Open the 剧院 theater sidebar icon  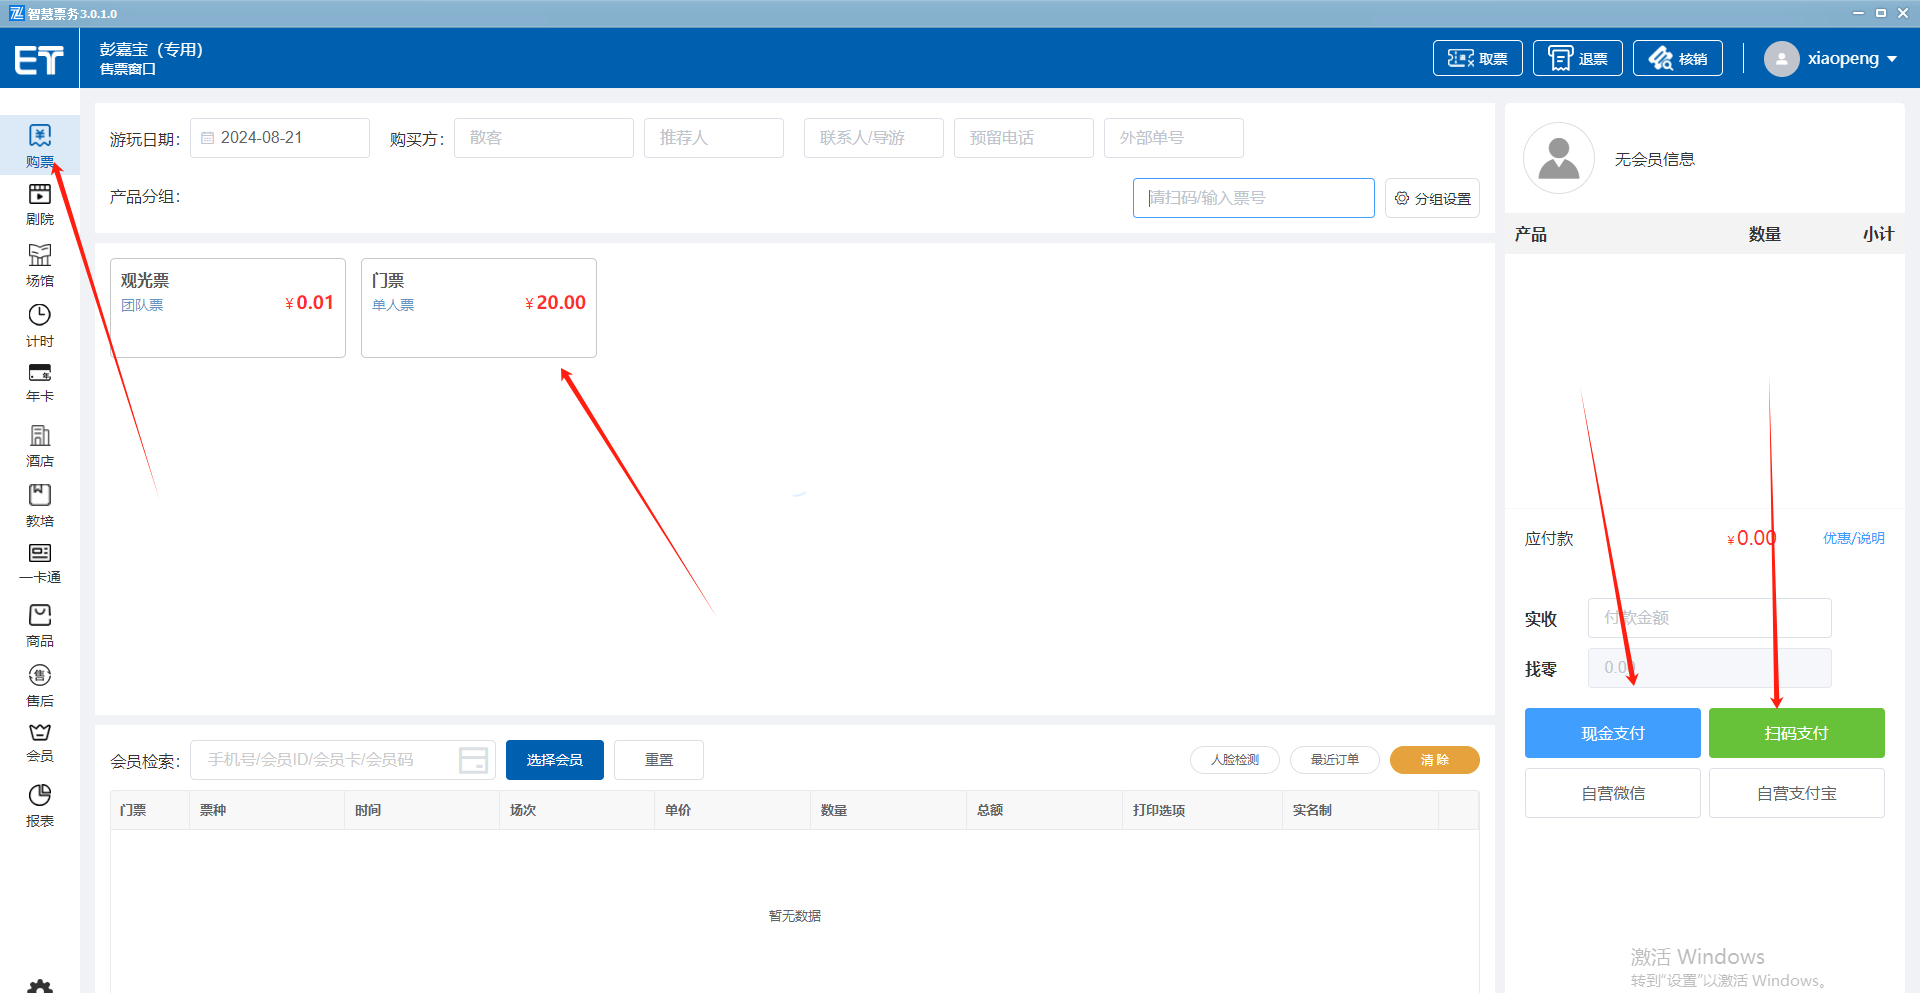(x=39, y=204)
